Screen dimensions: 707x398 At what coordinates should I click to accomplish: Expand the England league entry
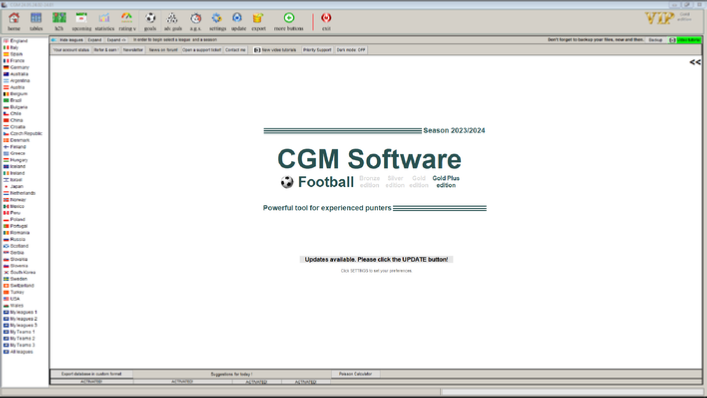(x=19, y=41)
